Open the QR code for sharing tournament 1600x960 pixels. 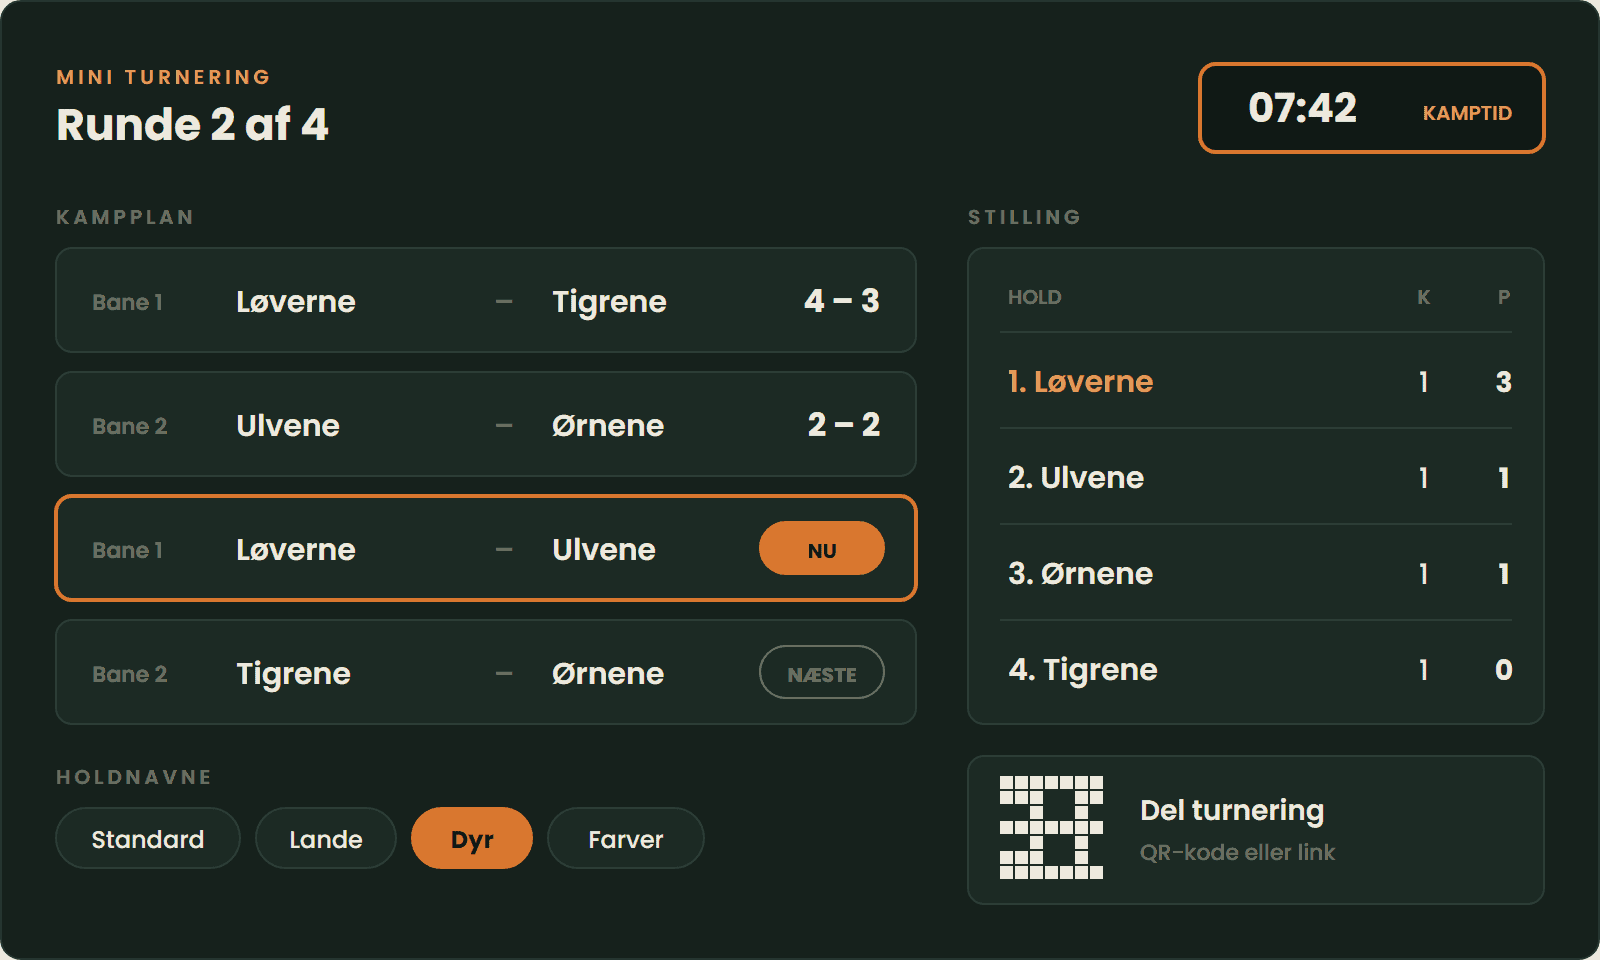[1051, 828]
